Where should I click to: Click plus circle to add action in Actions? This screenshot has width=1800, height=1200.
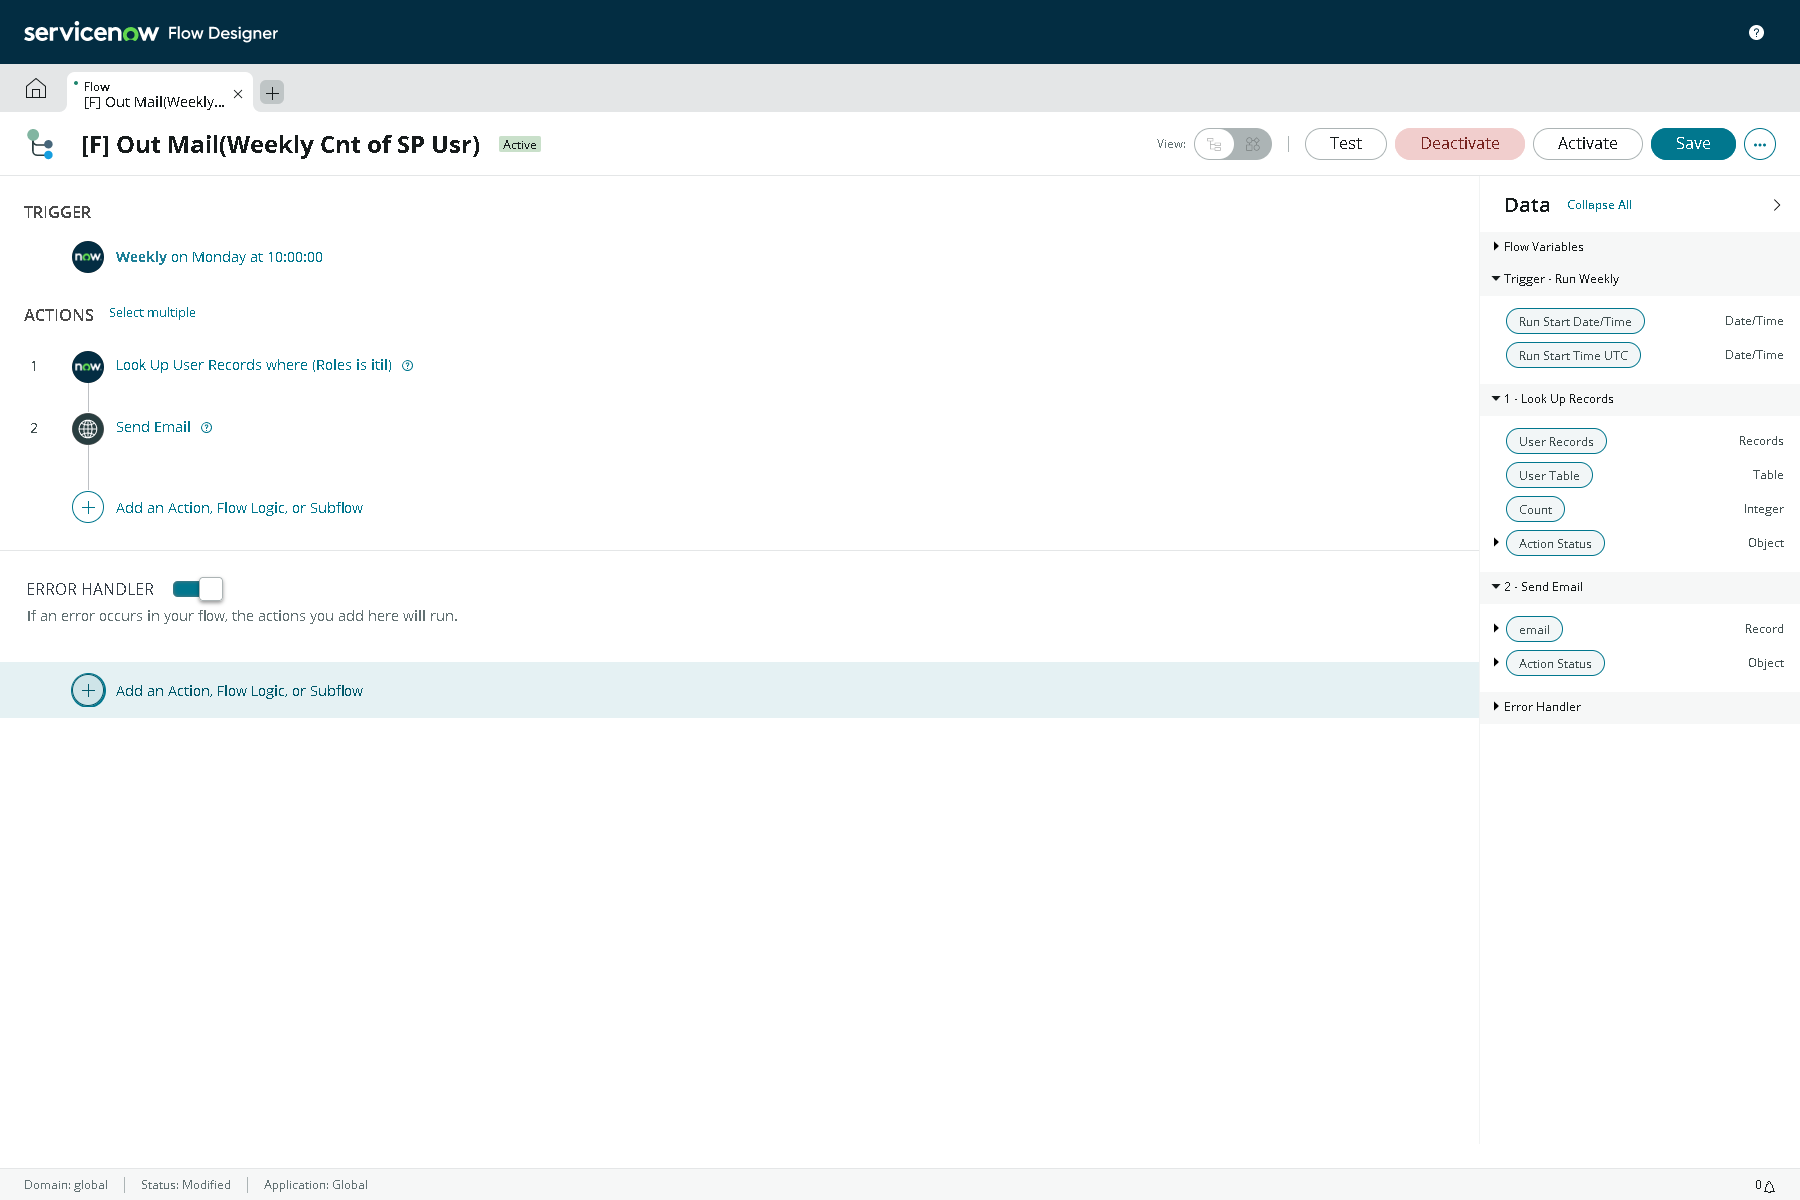(x=88, y=508)
